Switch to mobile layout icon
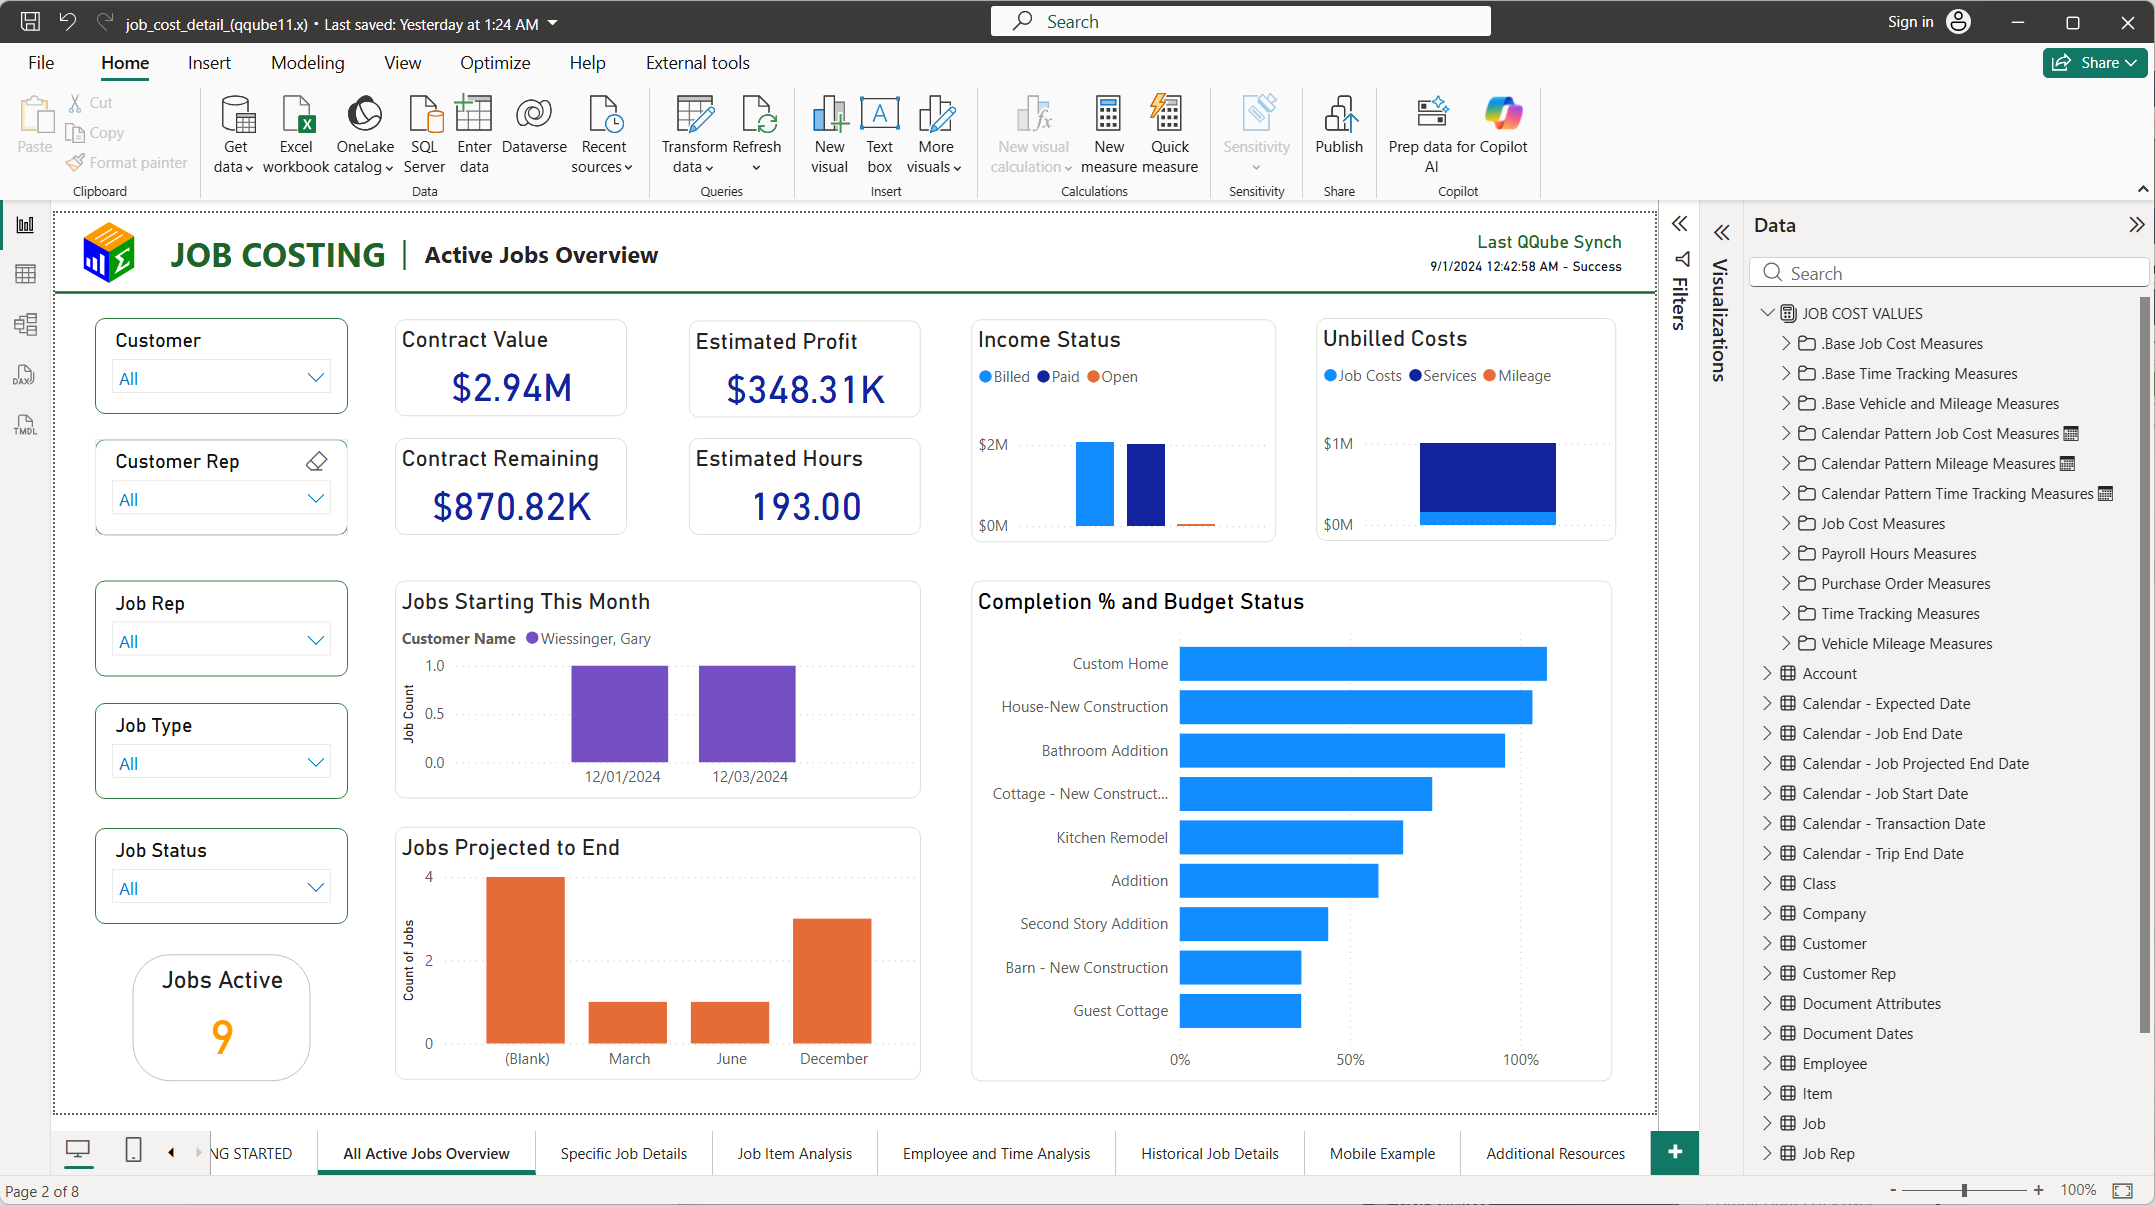 (133, 1150)
